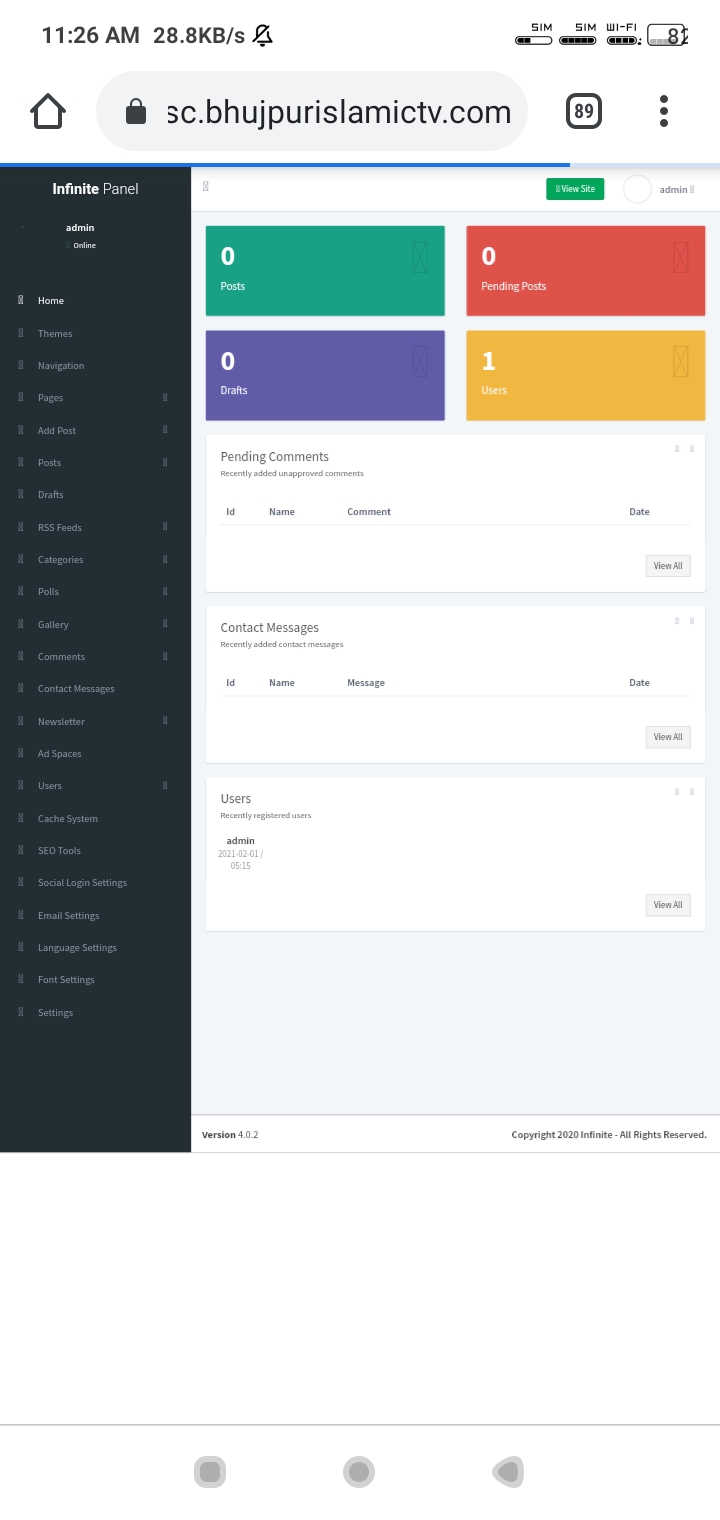Tap the browser home icon

click(48, 111)
